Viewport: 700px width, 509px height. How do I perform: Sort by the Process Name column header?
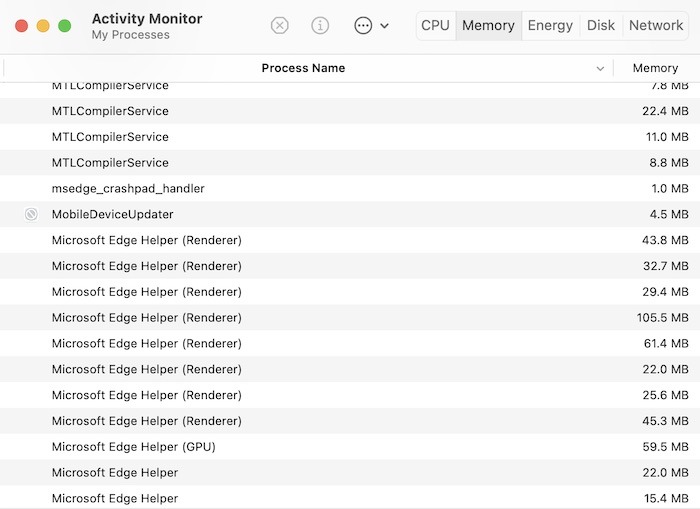(303, 68)
